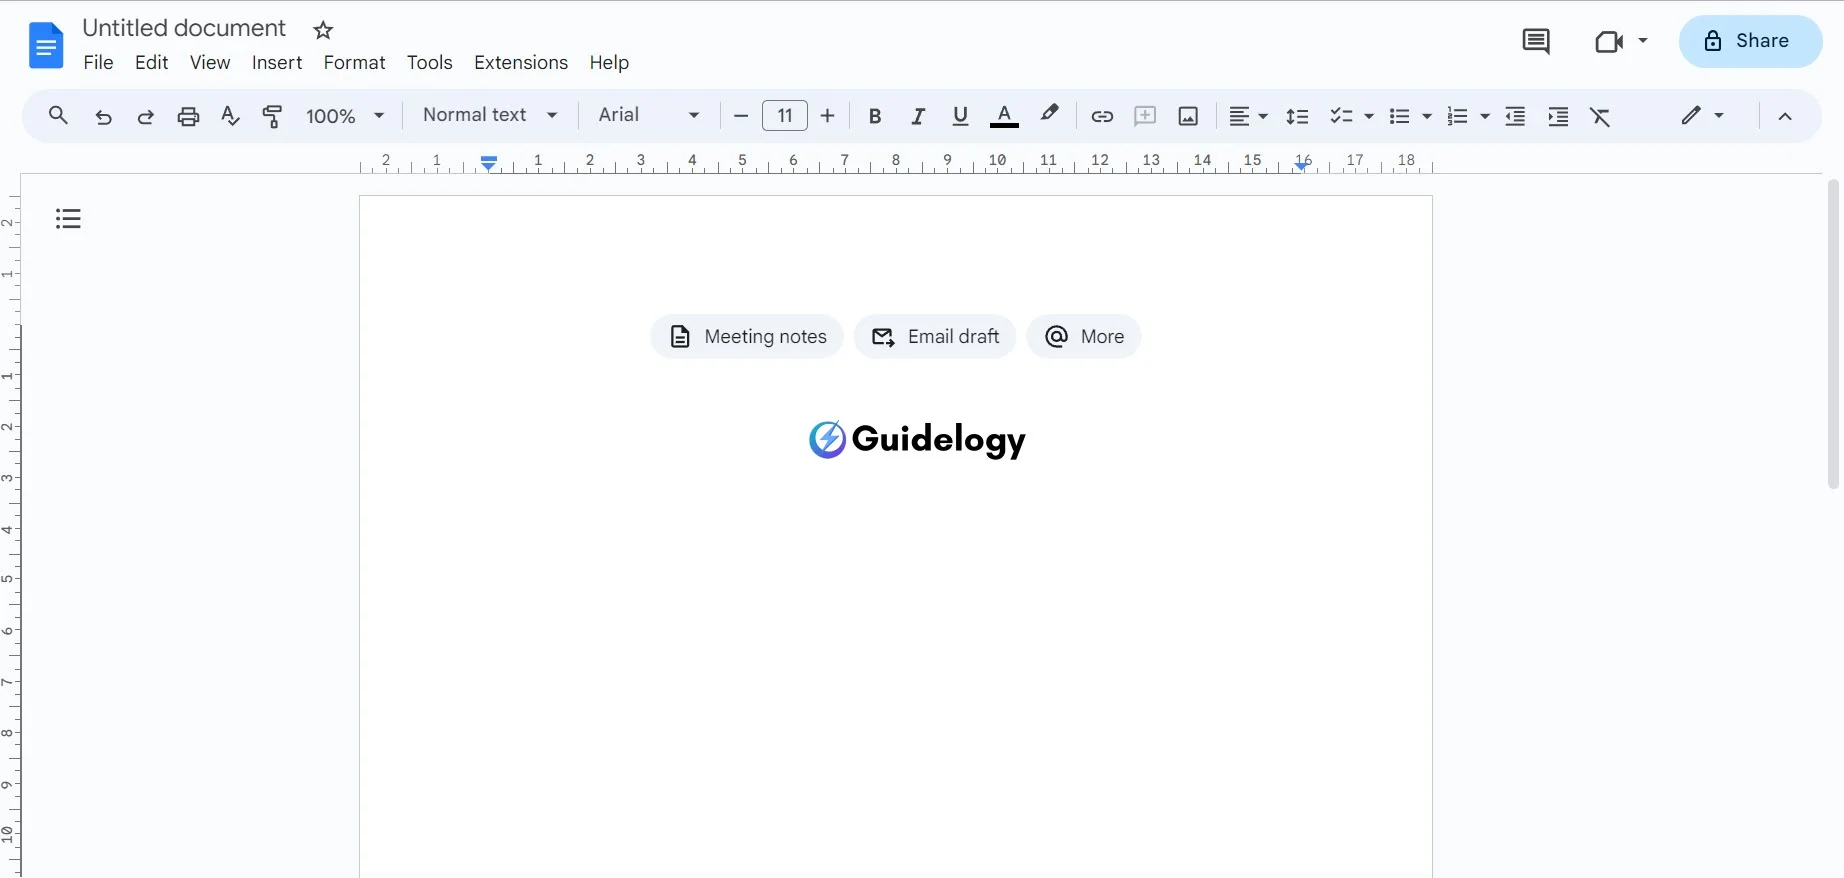
Task: Star the Untitled document
Action: pyautogui.click(x=323, y=30)
